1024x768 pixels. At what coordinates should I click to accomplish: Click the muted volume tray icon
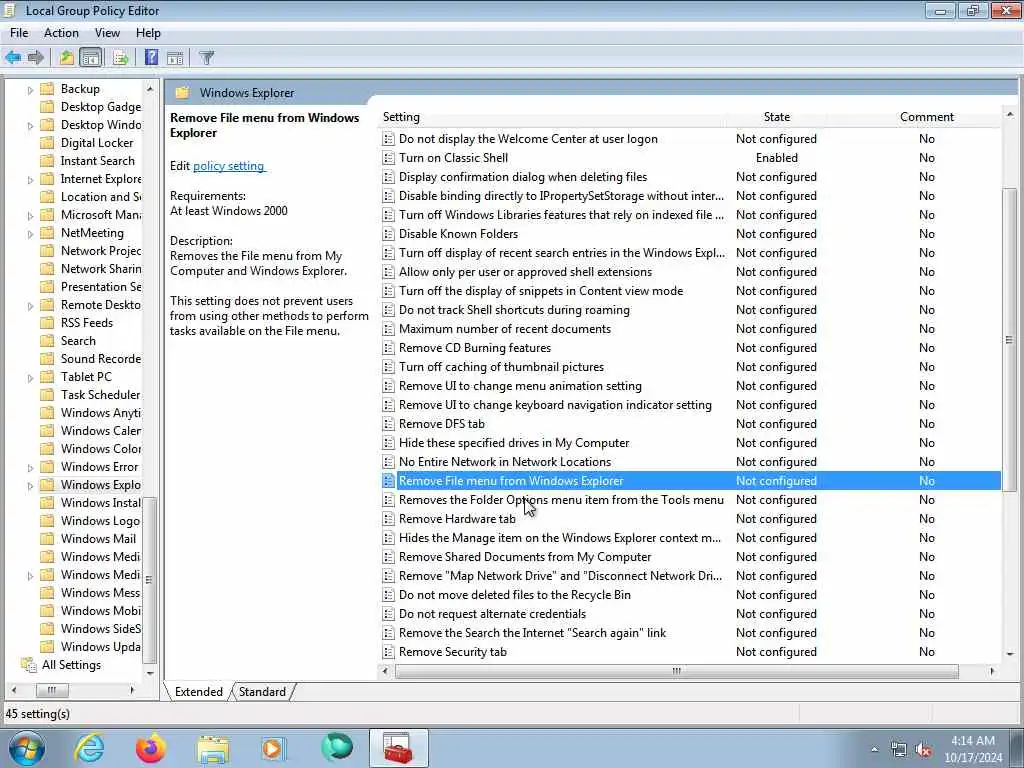point(923,750)
